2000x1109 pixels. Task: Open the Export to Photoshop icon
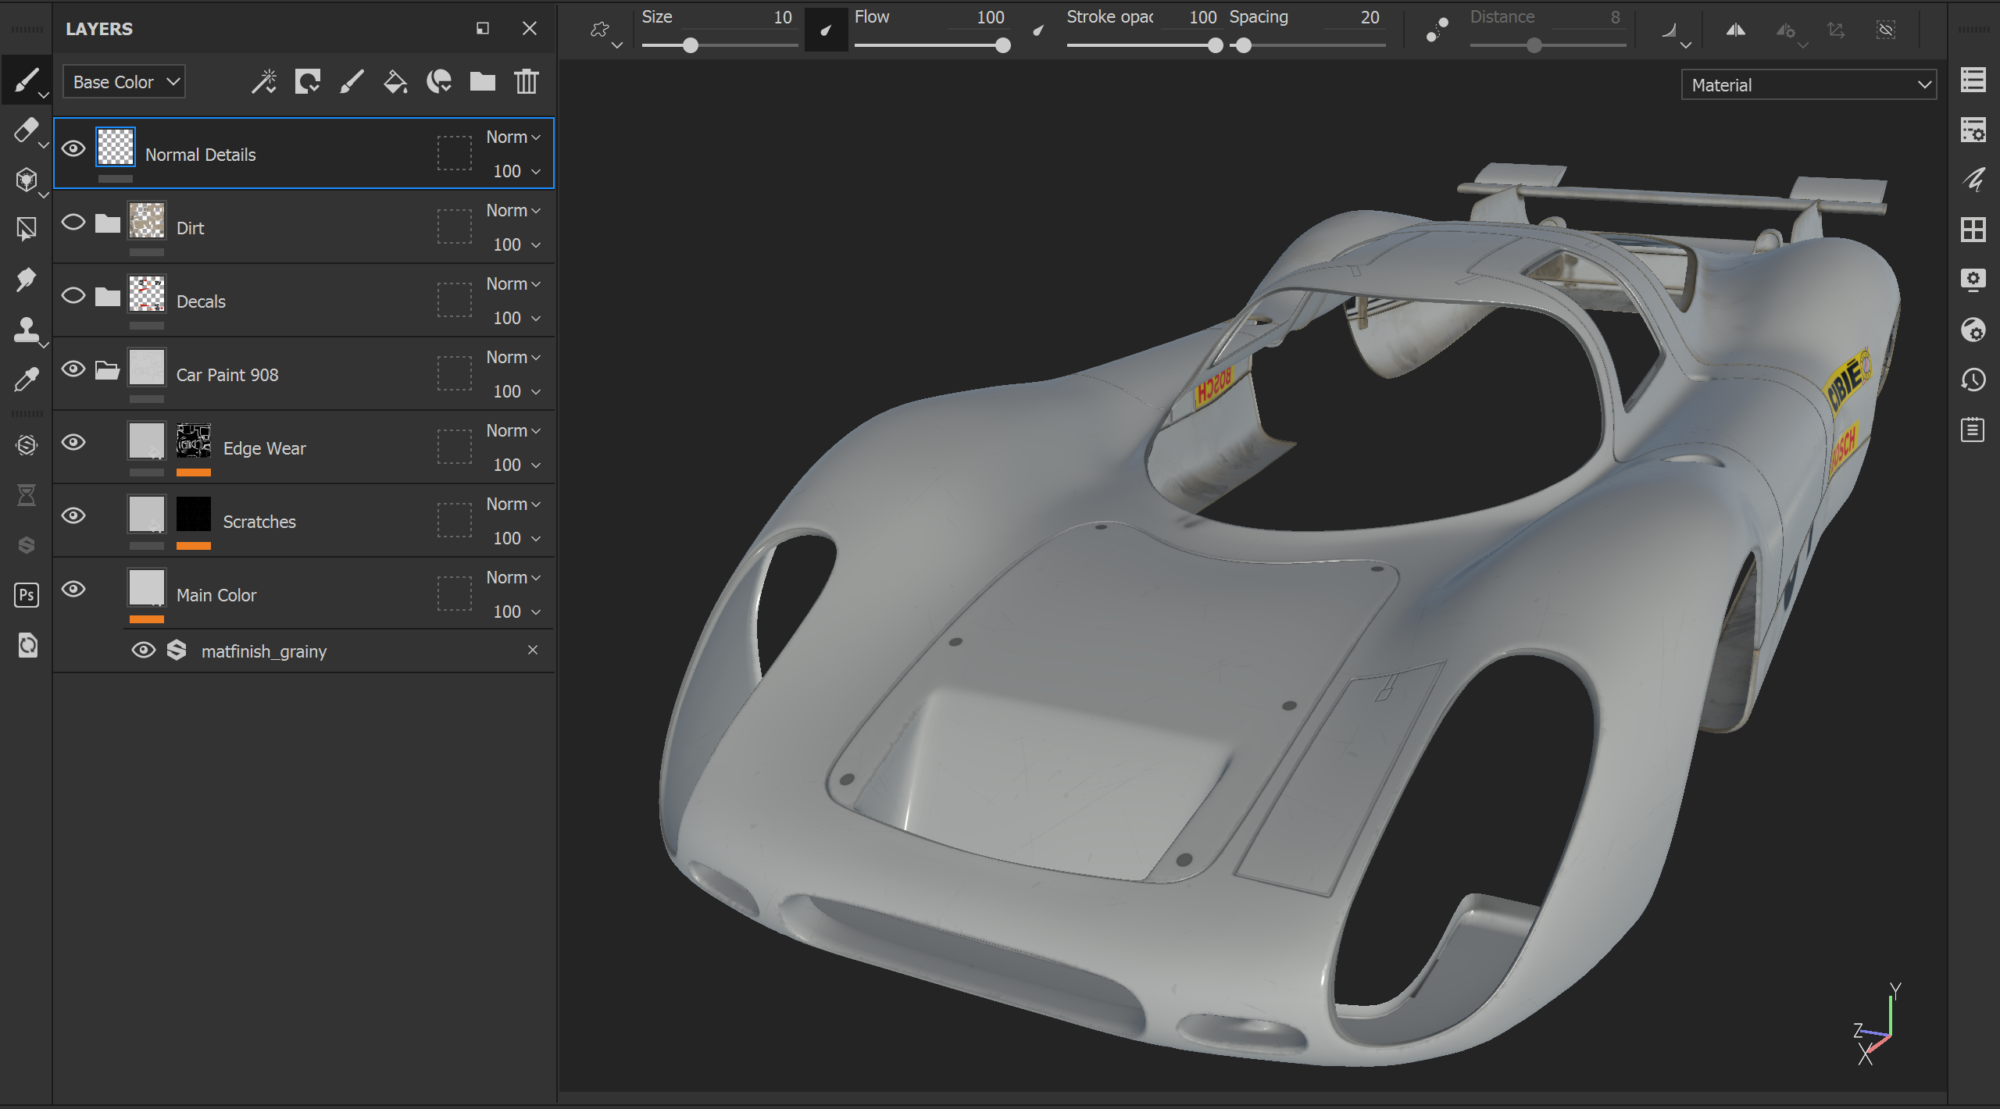click(26, 595)
